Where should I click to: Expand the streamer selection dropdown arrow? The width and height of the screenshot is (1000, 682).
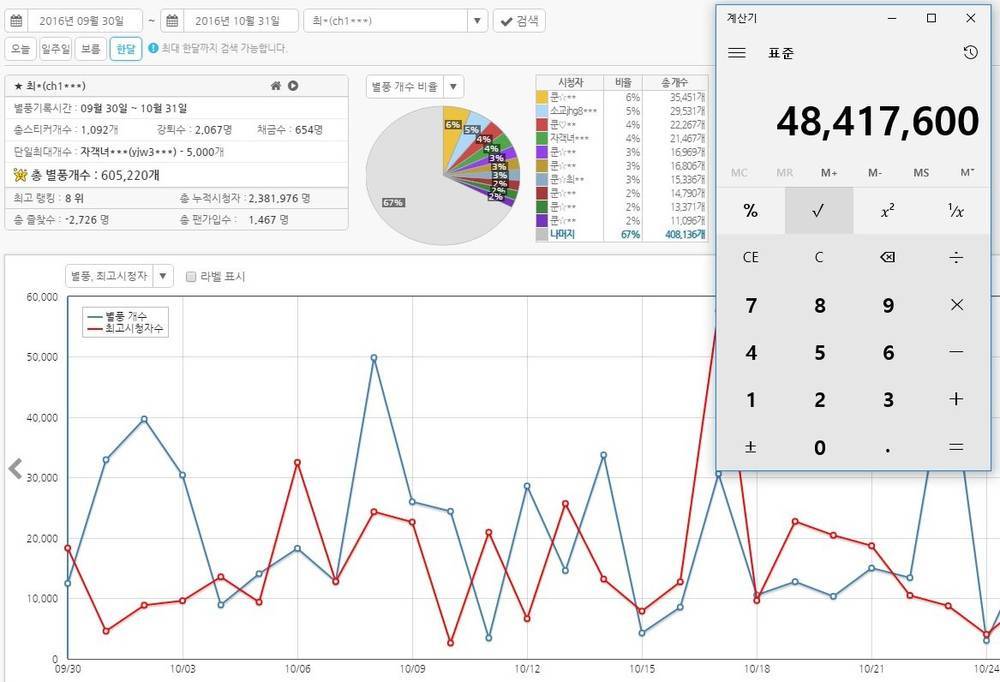(x=477, y=21)
